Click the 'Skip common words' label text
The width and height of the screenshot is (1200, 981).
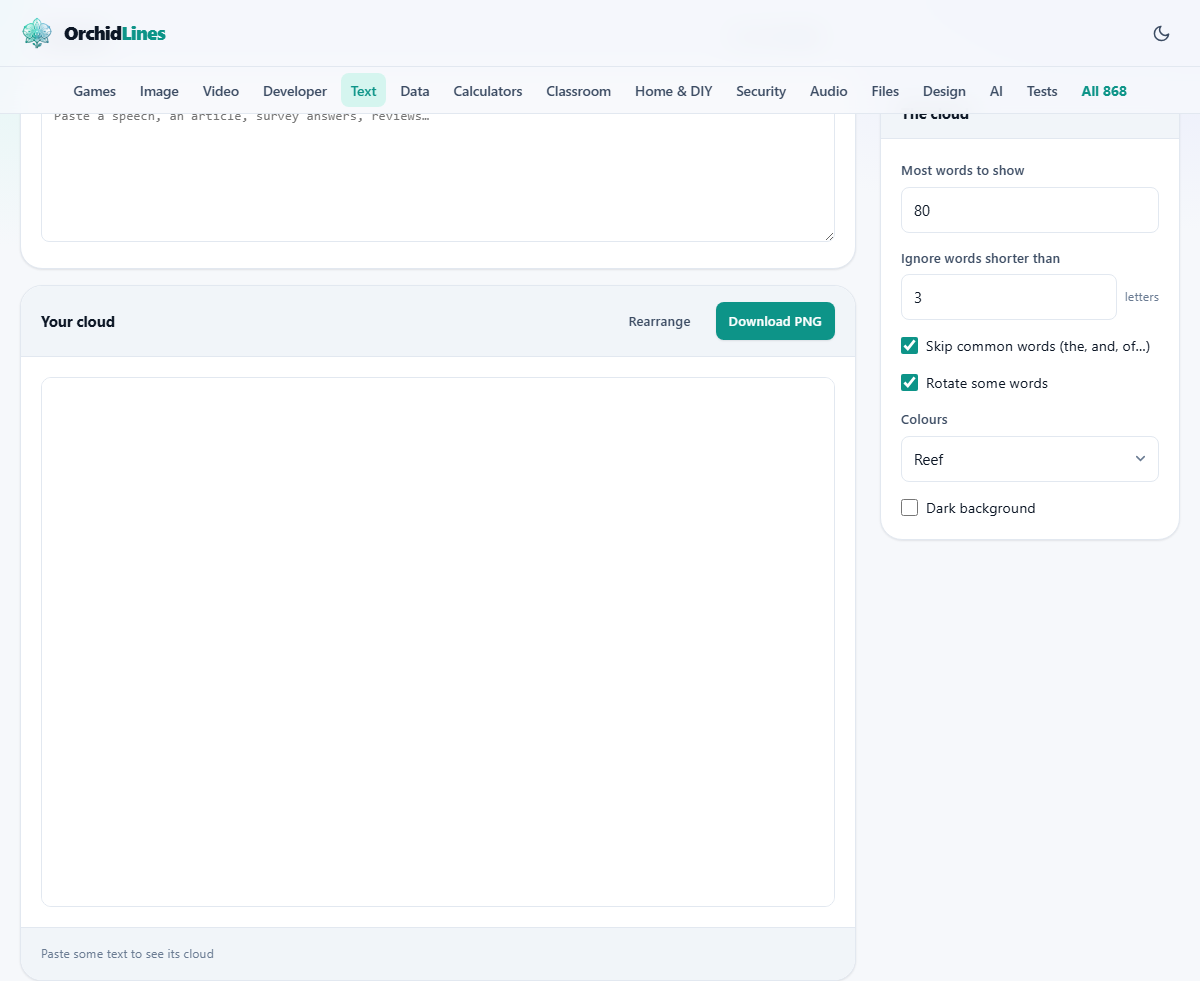pyautogui.click(x=1038, y=346)
